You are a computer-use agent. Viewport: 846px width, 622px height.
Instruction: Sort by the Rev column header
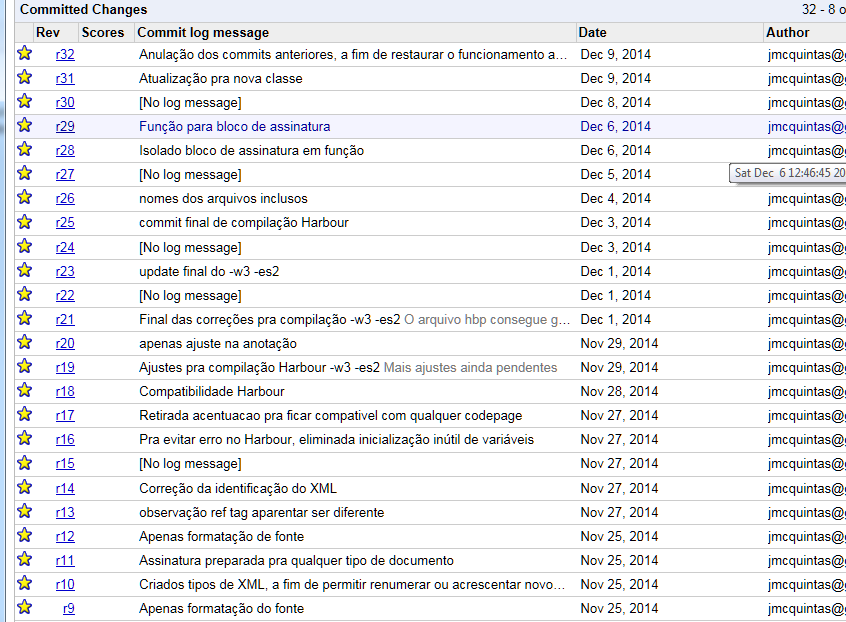coord(48,32)
